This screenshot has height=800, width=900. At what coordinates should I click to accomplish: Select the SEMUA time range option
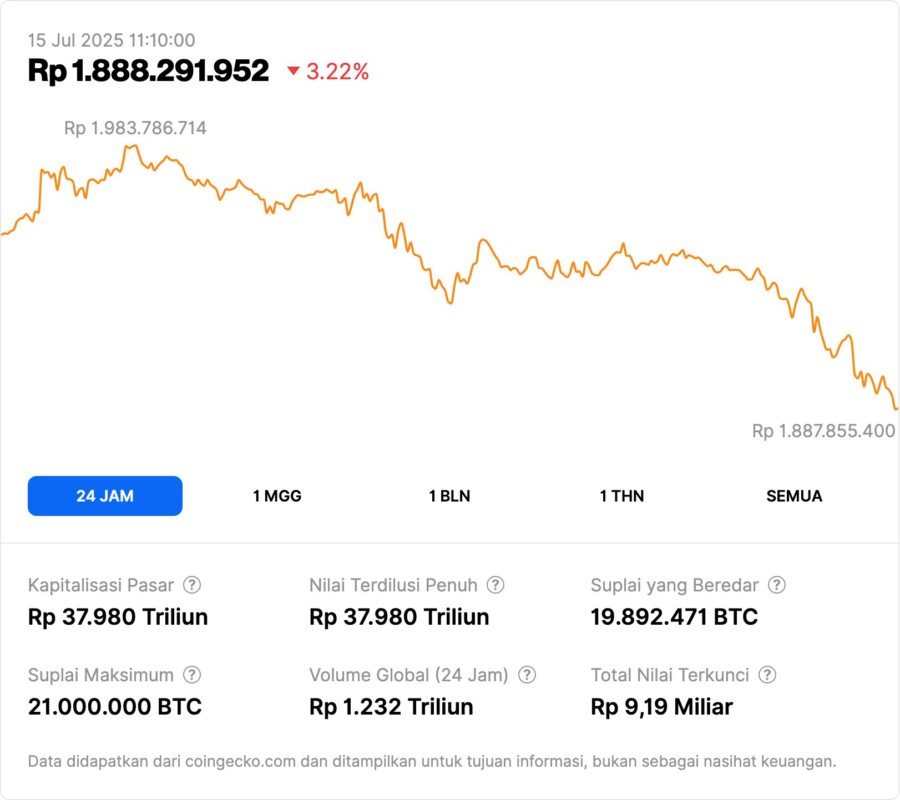794,495
